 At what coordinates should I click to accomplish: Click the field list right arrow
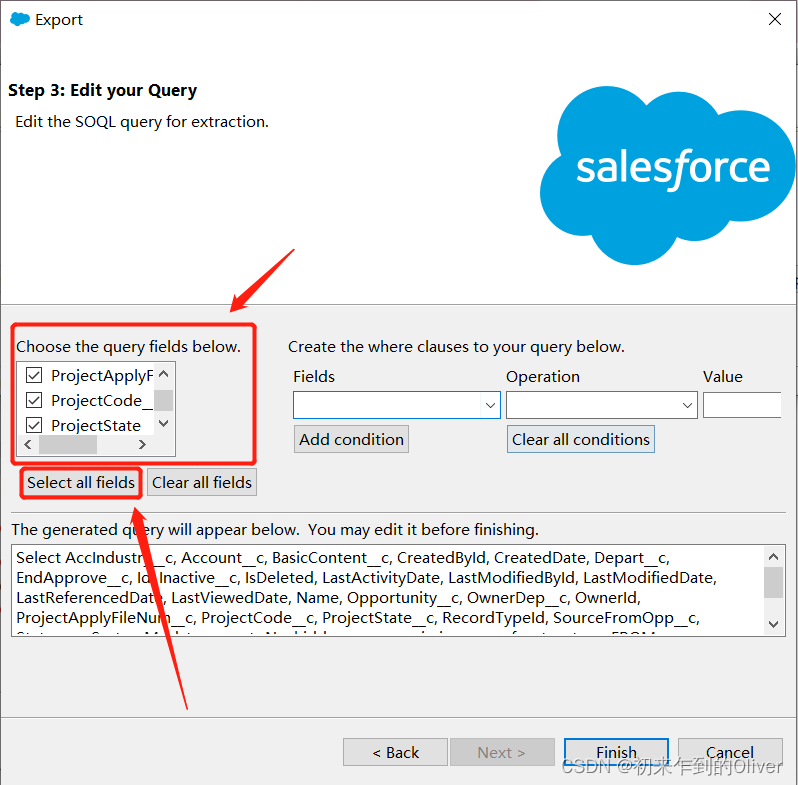coord(142,444)
